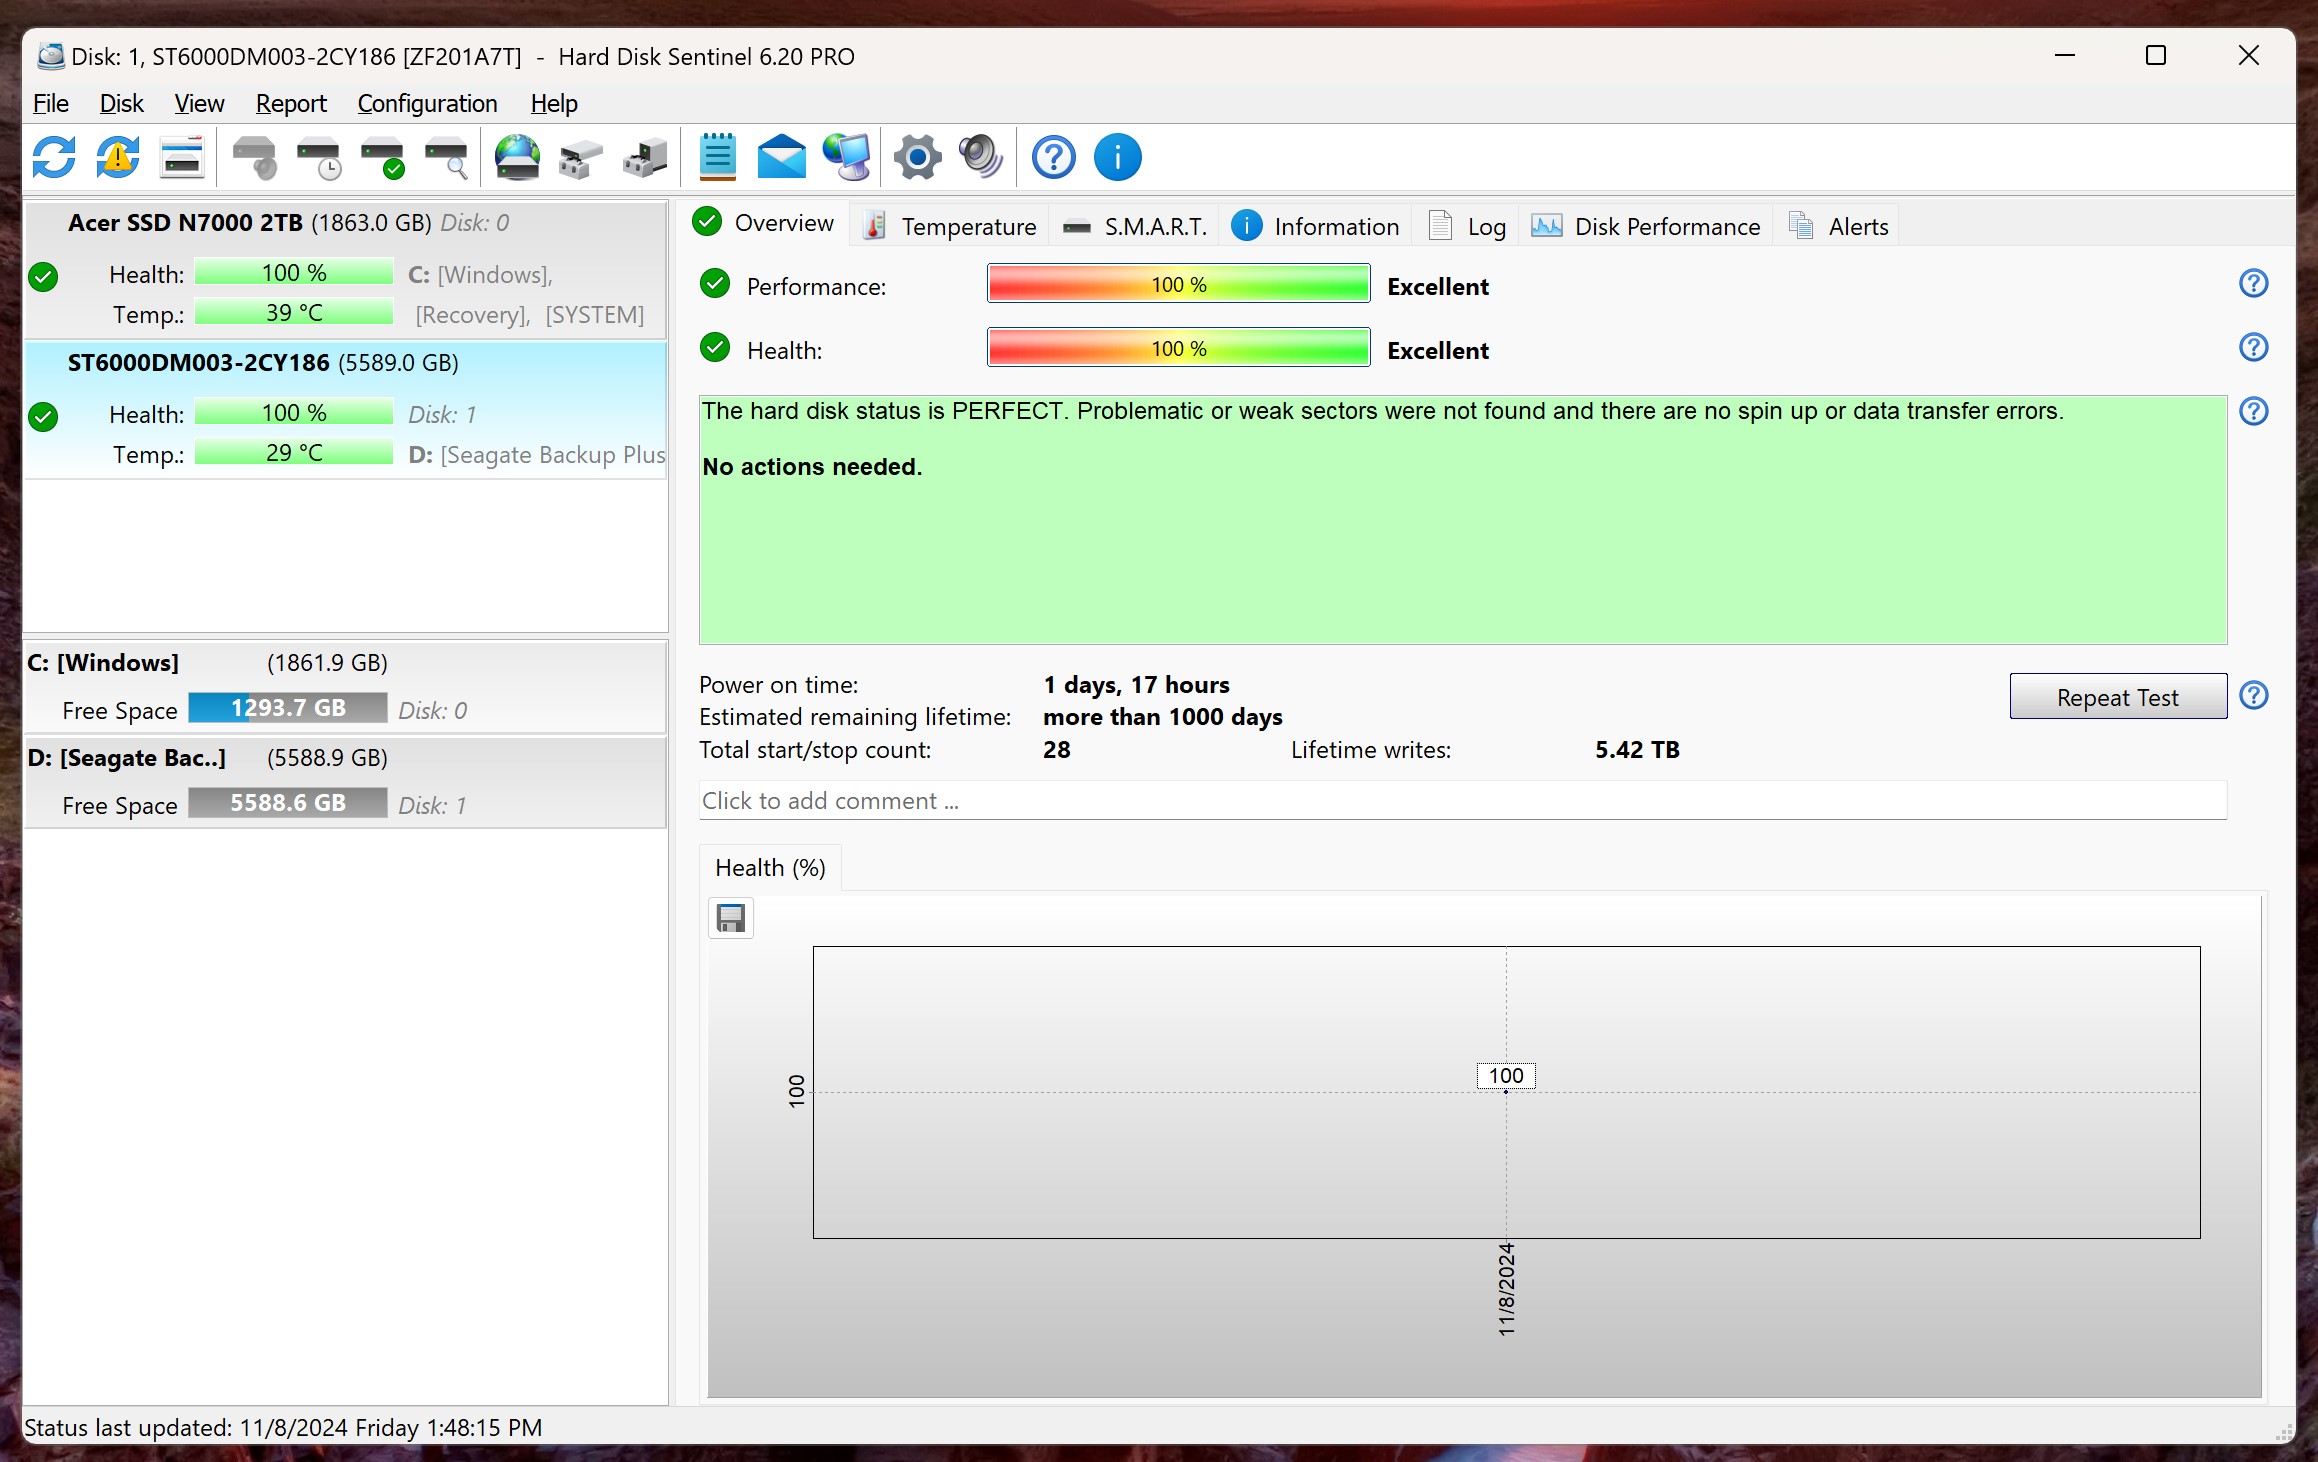The width and height of the screenshot is (2318, 1462).
Task: Click the 'Click to add comment' field
Action: tap(1462, 801)
